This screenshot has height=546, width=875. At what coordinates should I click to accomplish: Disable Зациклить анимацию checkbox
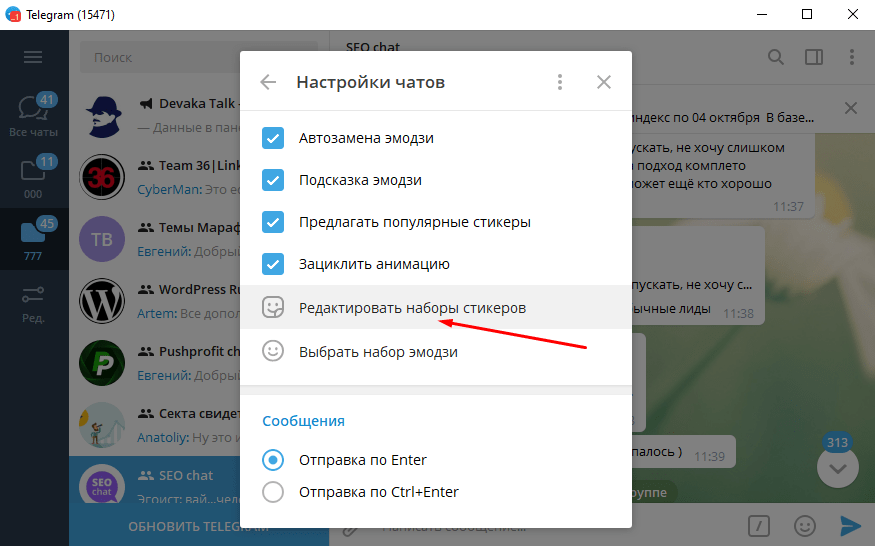pos(273,264)
